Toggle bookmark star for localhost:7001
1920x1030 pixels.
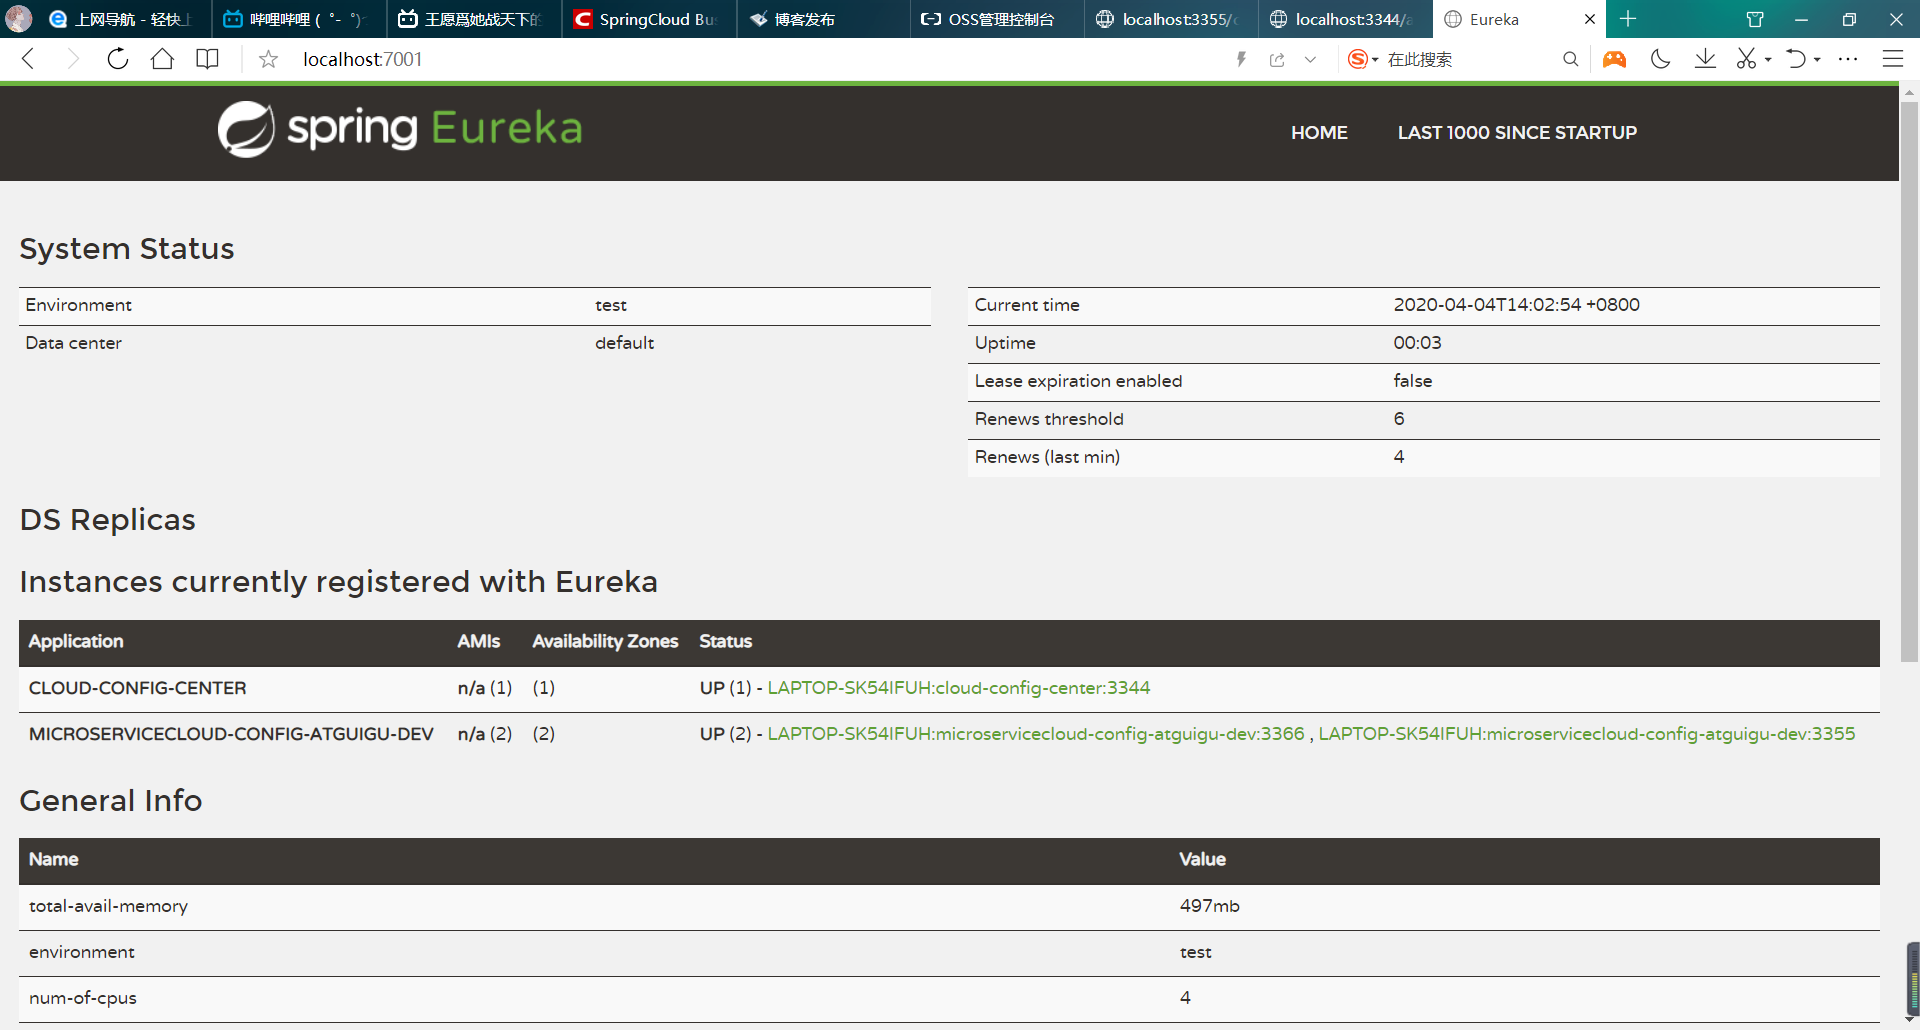click(x=268, y=60)
